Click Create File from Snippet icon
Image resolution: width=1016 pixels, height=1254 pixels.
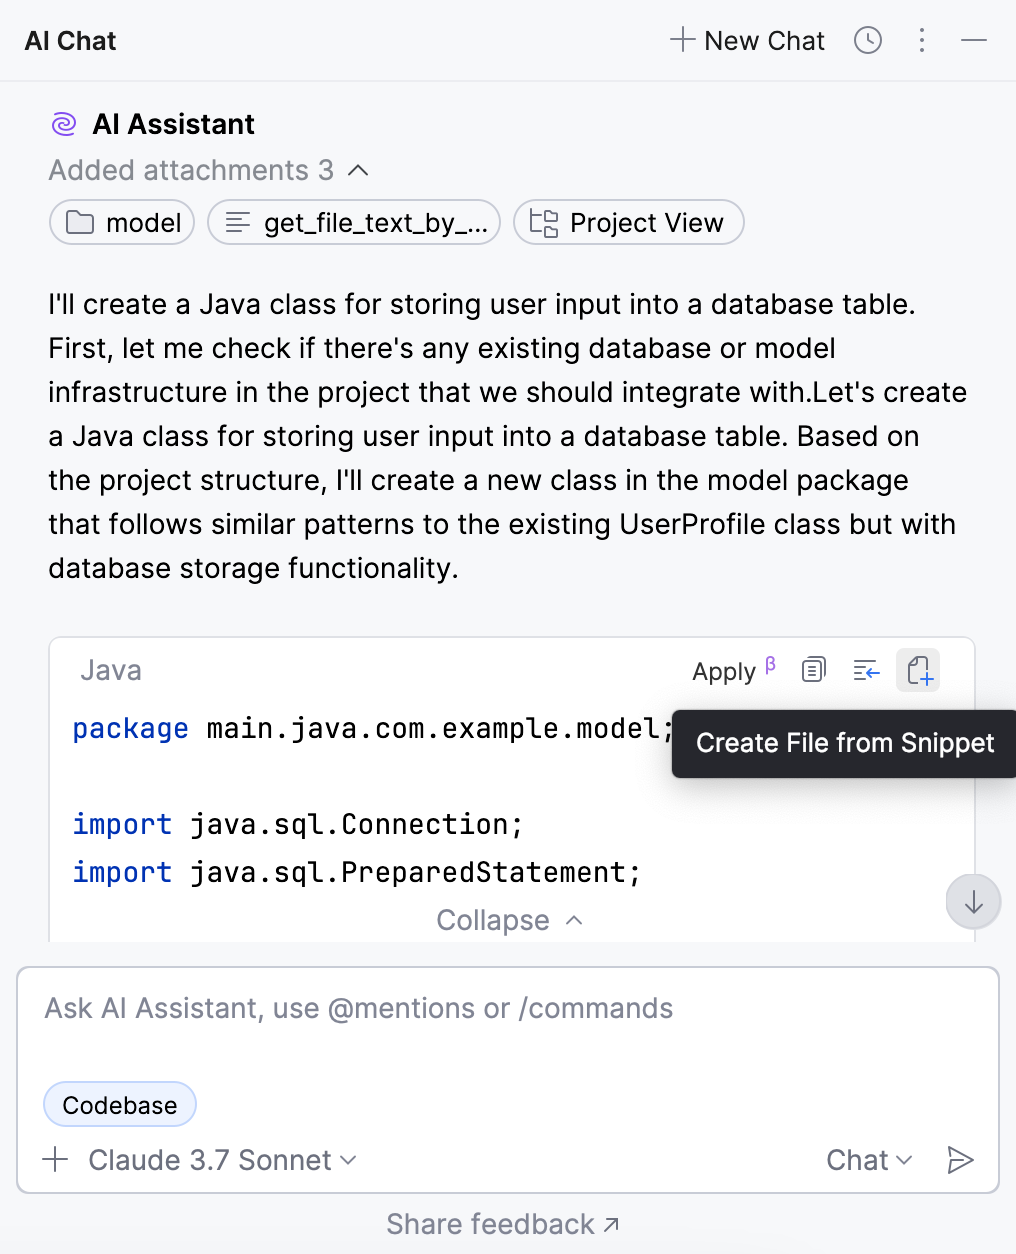[918, 670]
